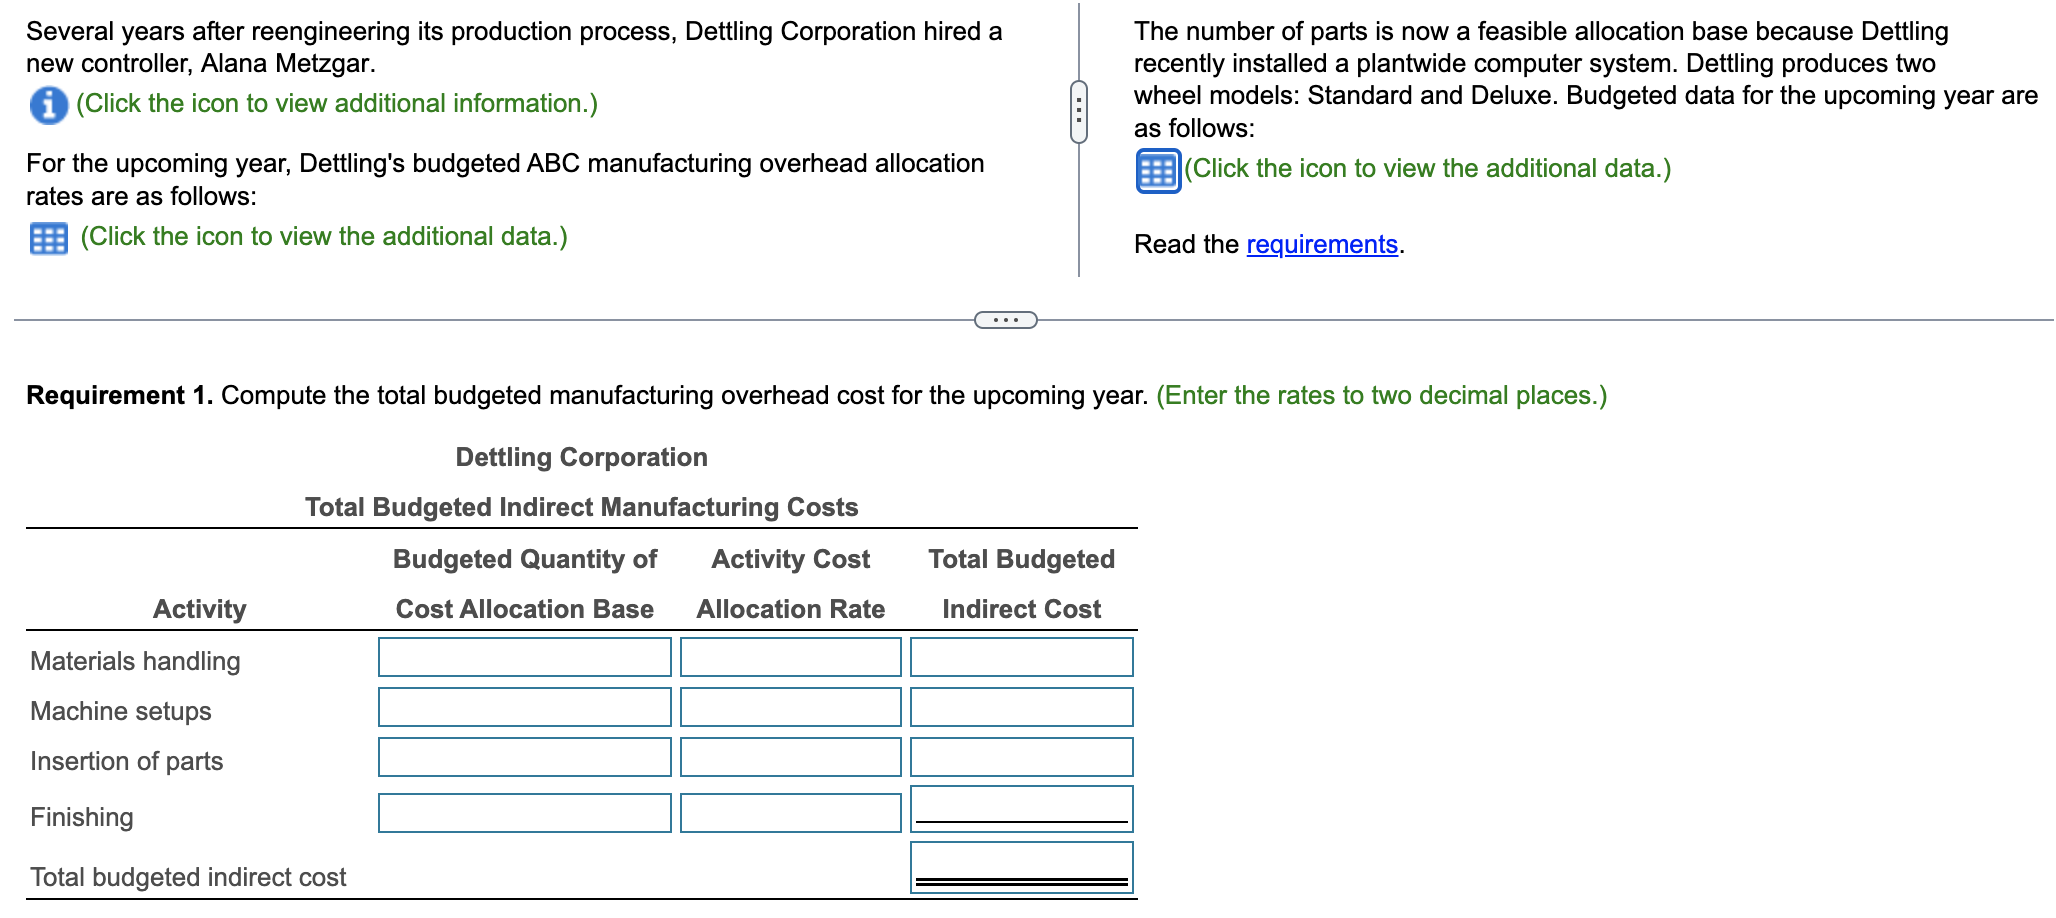
Task: Collapse the horizontal section separator control
Action: point(1006,319)
